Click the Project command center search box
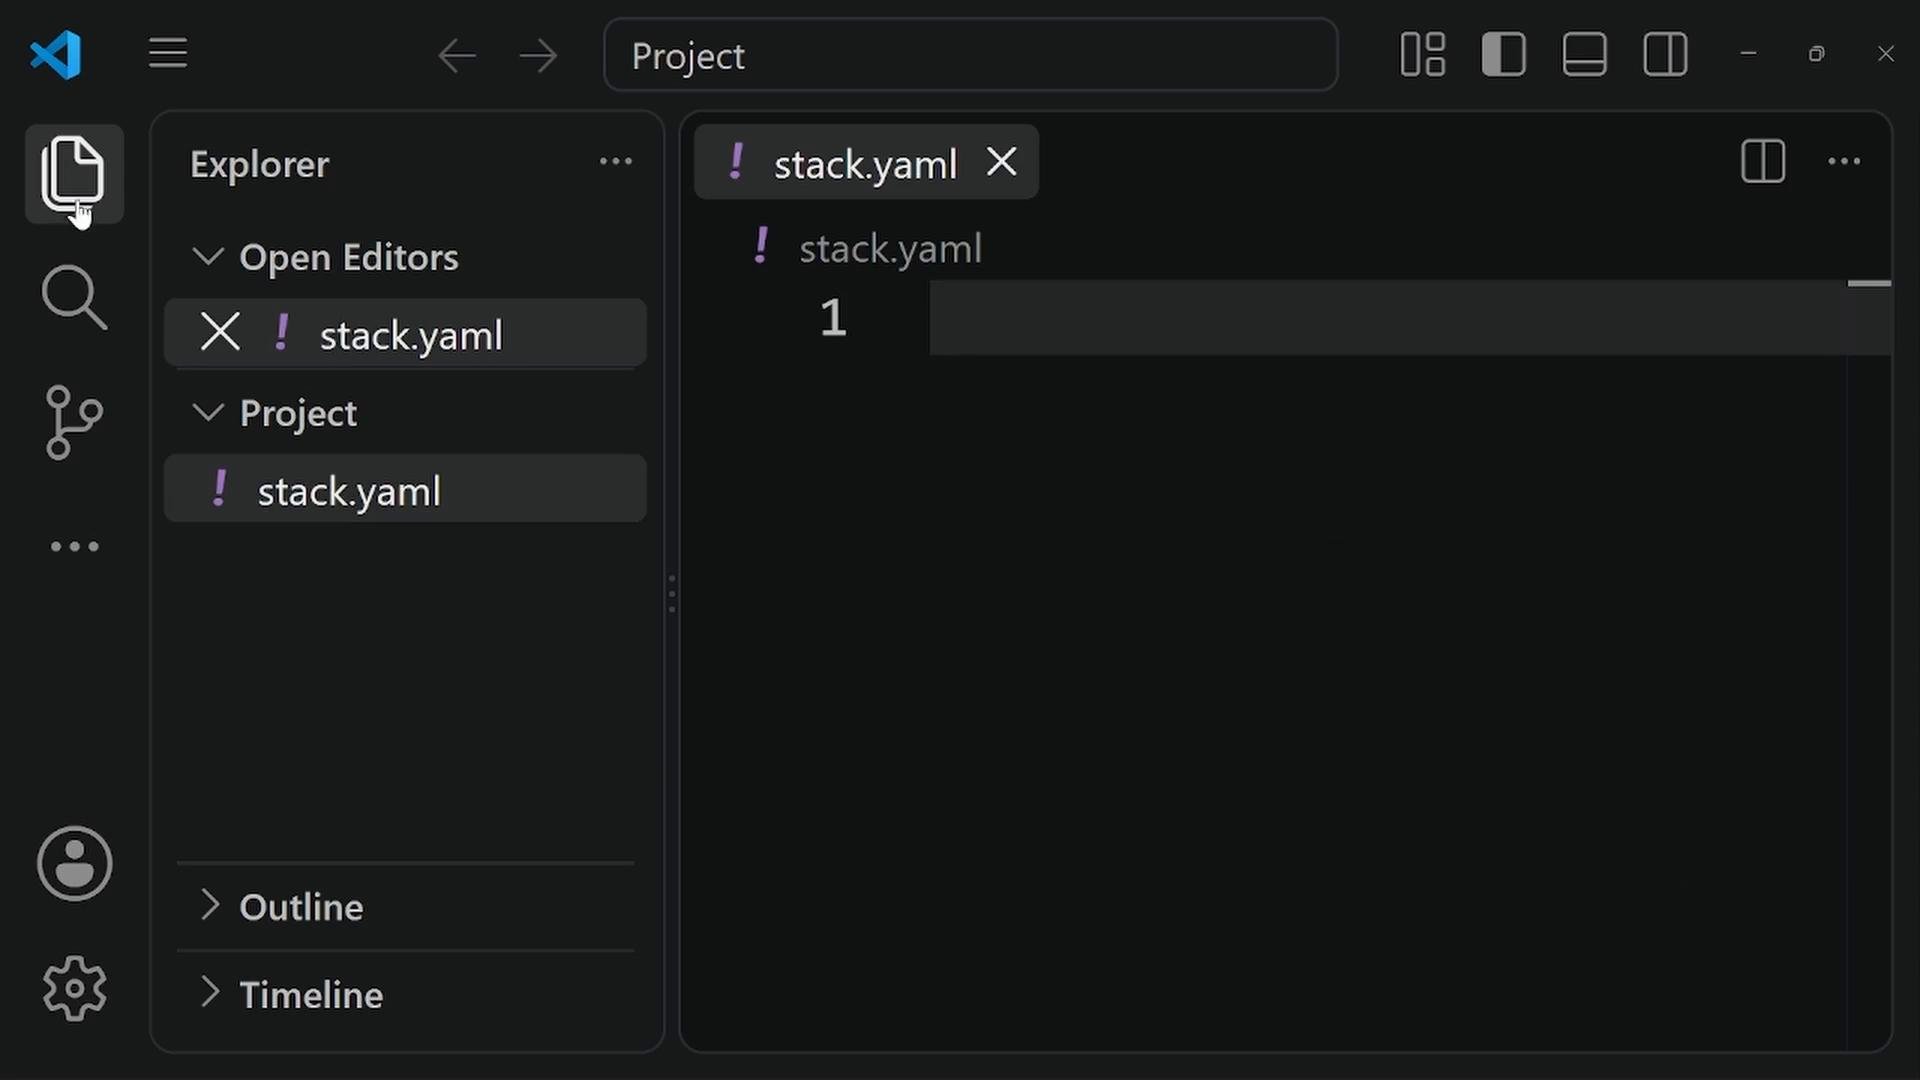 click(x=970, y=55)
